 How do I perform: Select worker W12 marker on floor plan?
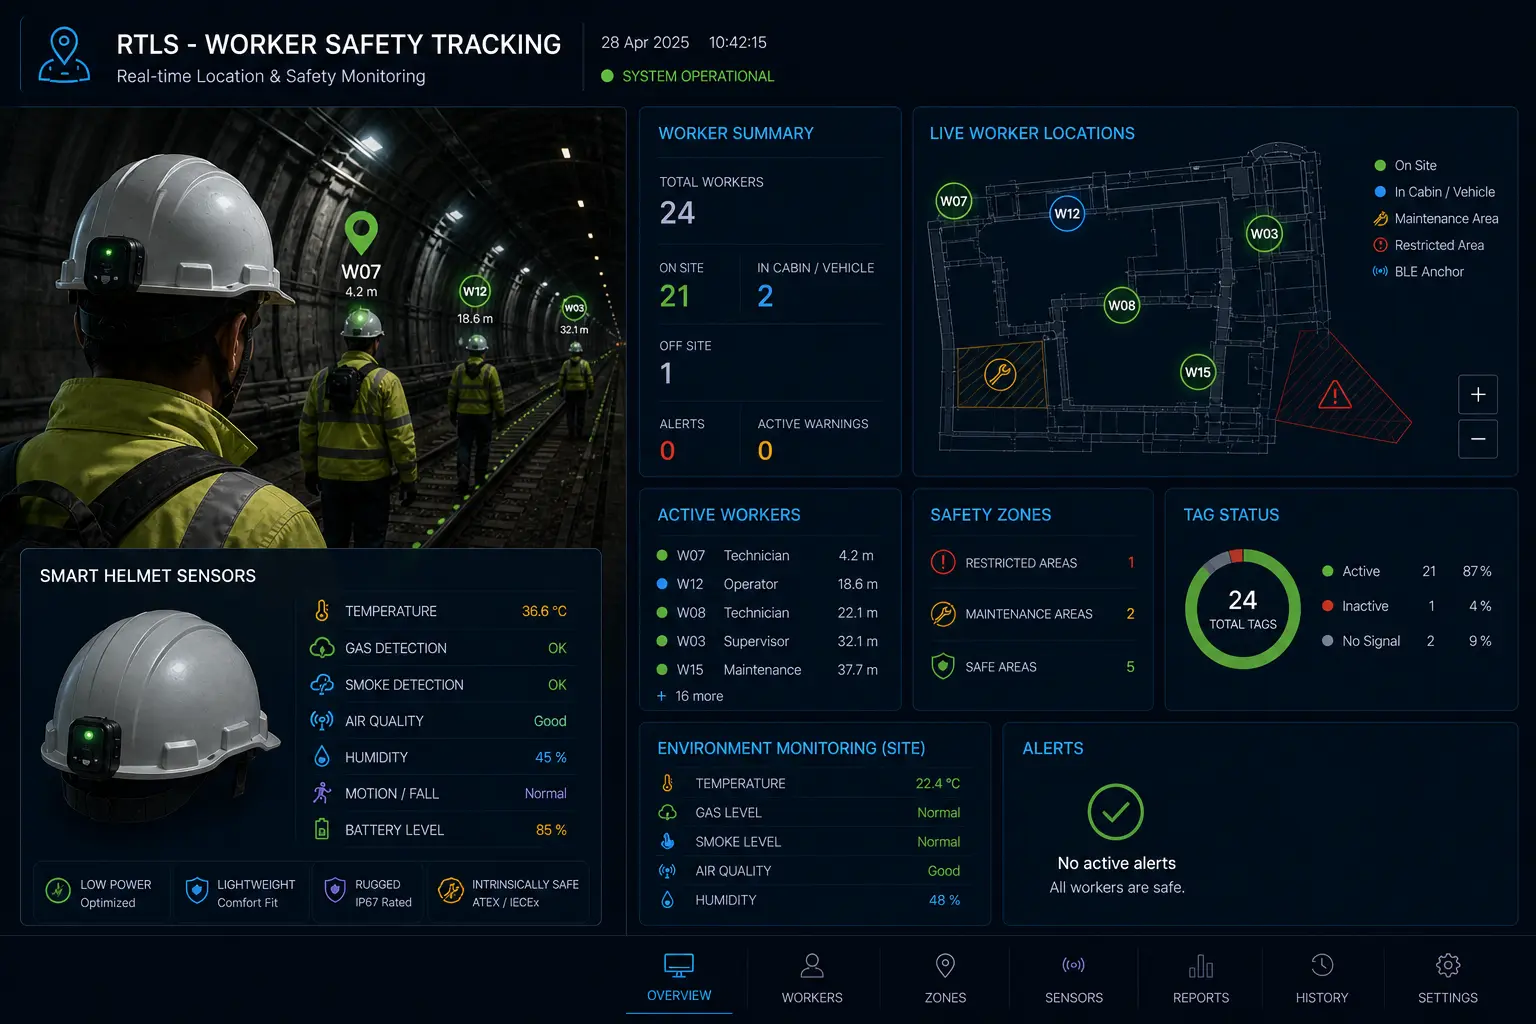point(1067,213)
